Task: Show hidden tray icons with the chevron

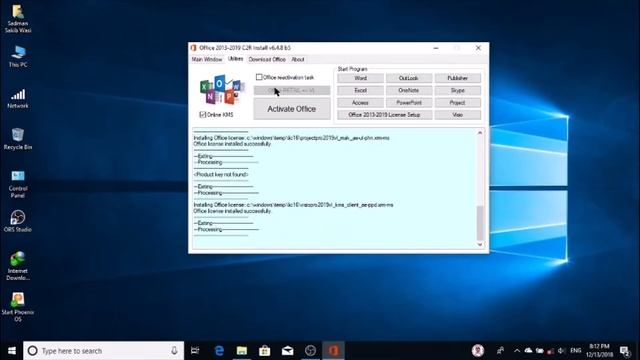Action: tap(517, 351)
